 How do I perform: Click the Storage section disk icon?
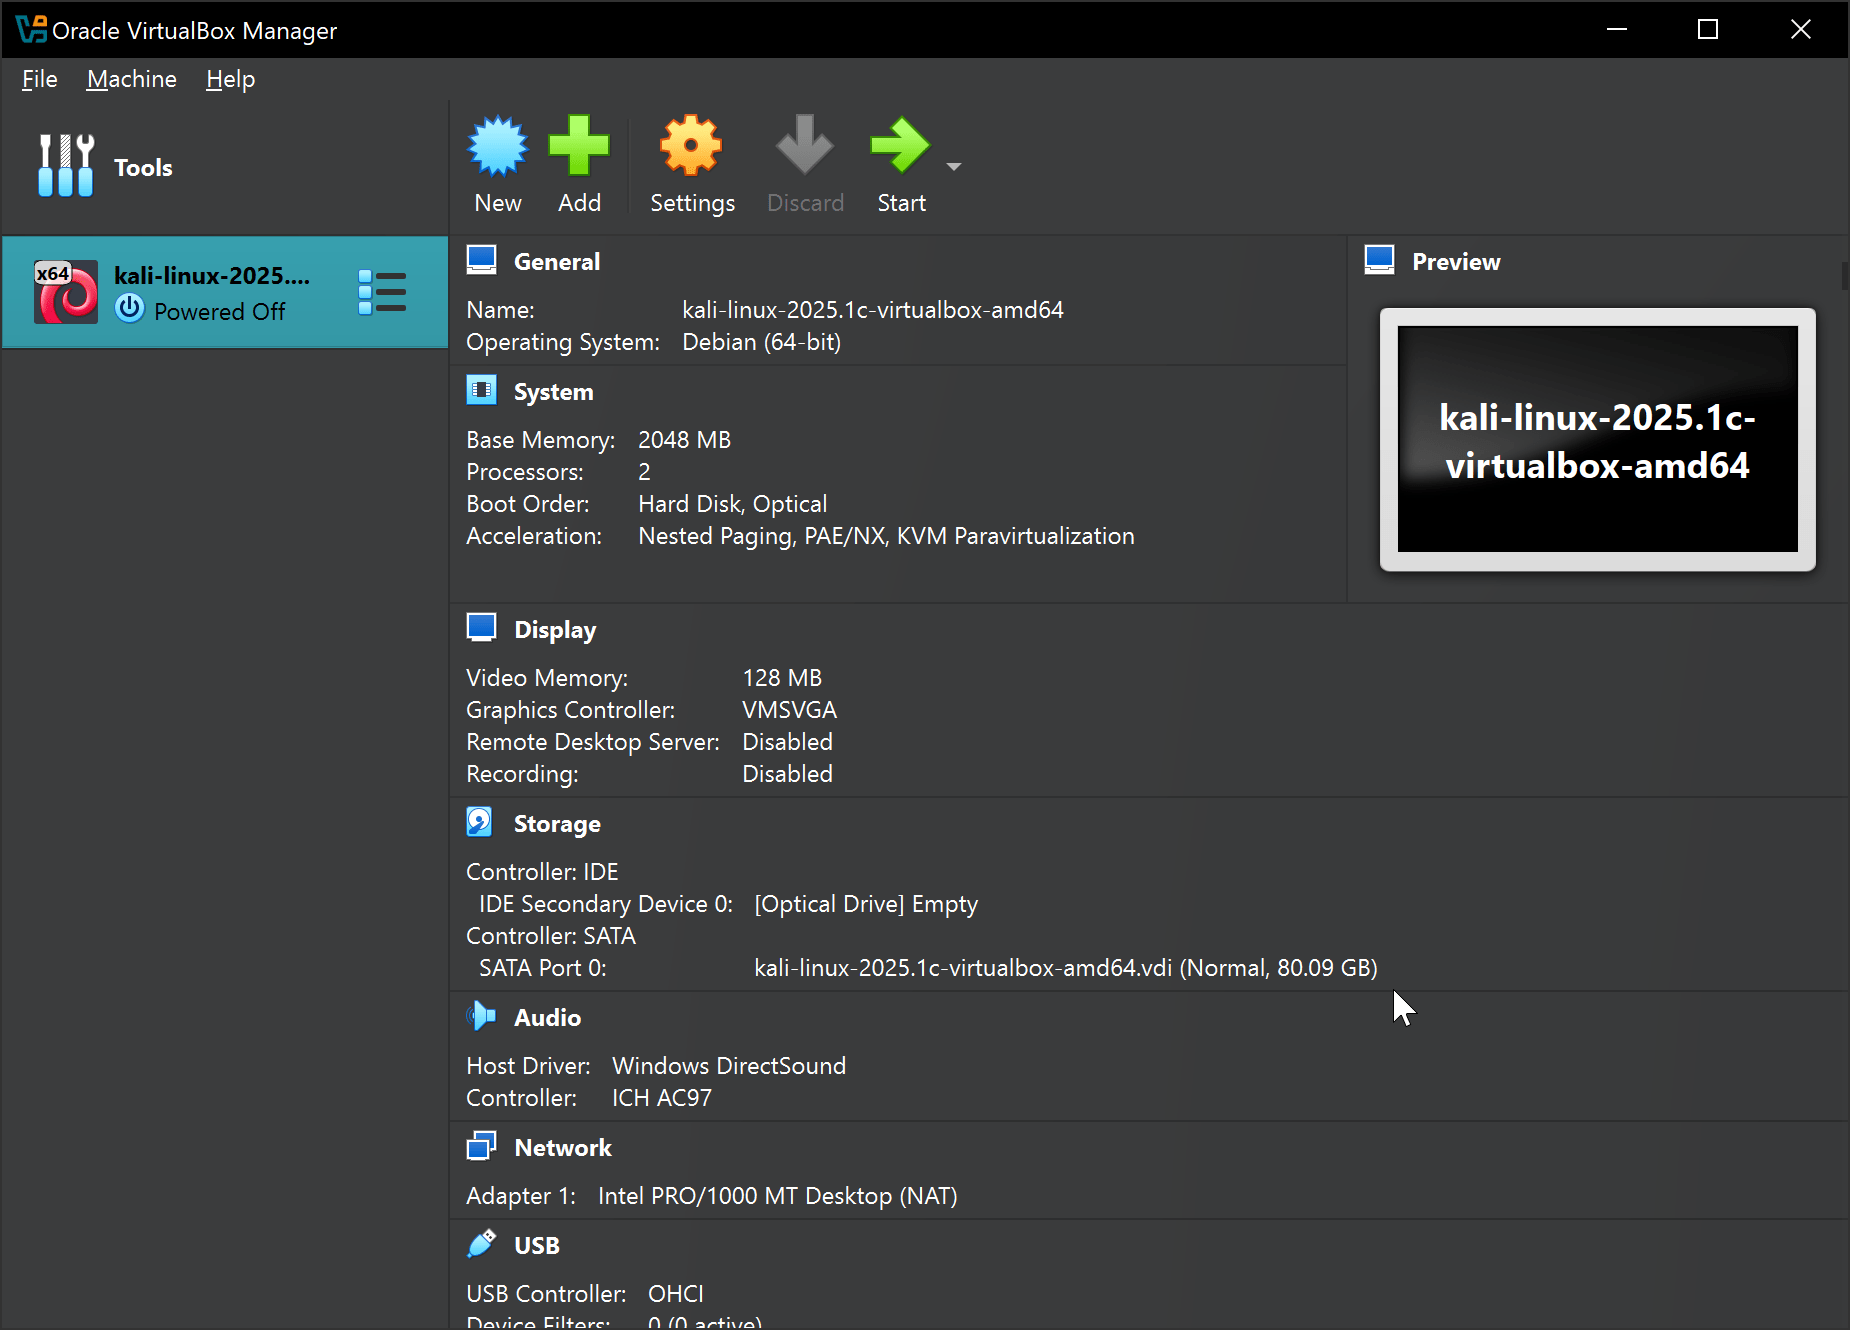click(x=481, y=822)
